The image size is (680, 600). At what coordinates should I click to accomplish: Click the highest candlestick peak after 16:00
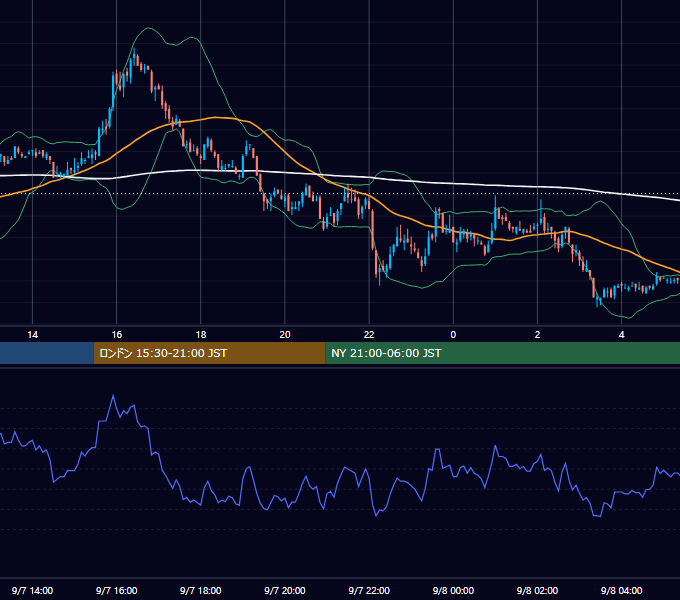pos(134,55)
